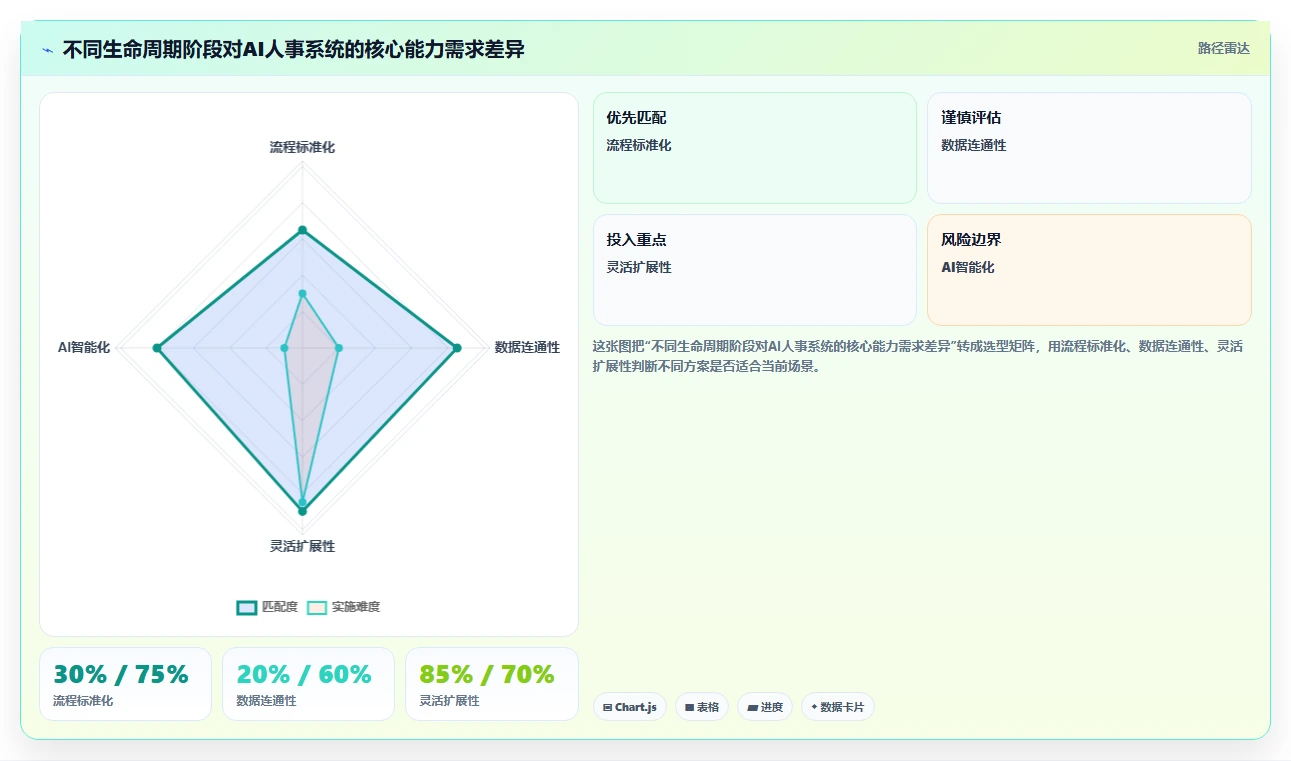This screenshot has width=1291, height=761.
Task: Click 匹配度 data point on 流程标准化 axis
Action: [x=302, y=230]
